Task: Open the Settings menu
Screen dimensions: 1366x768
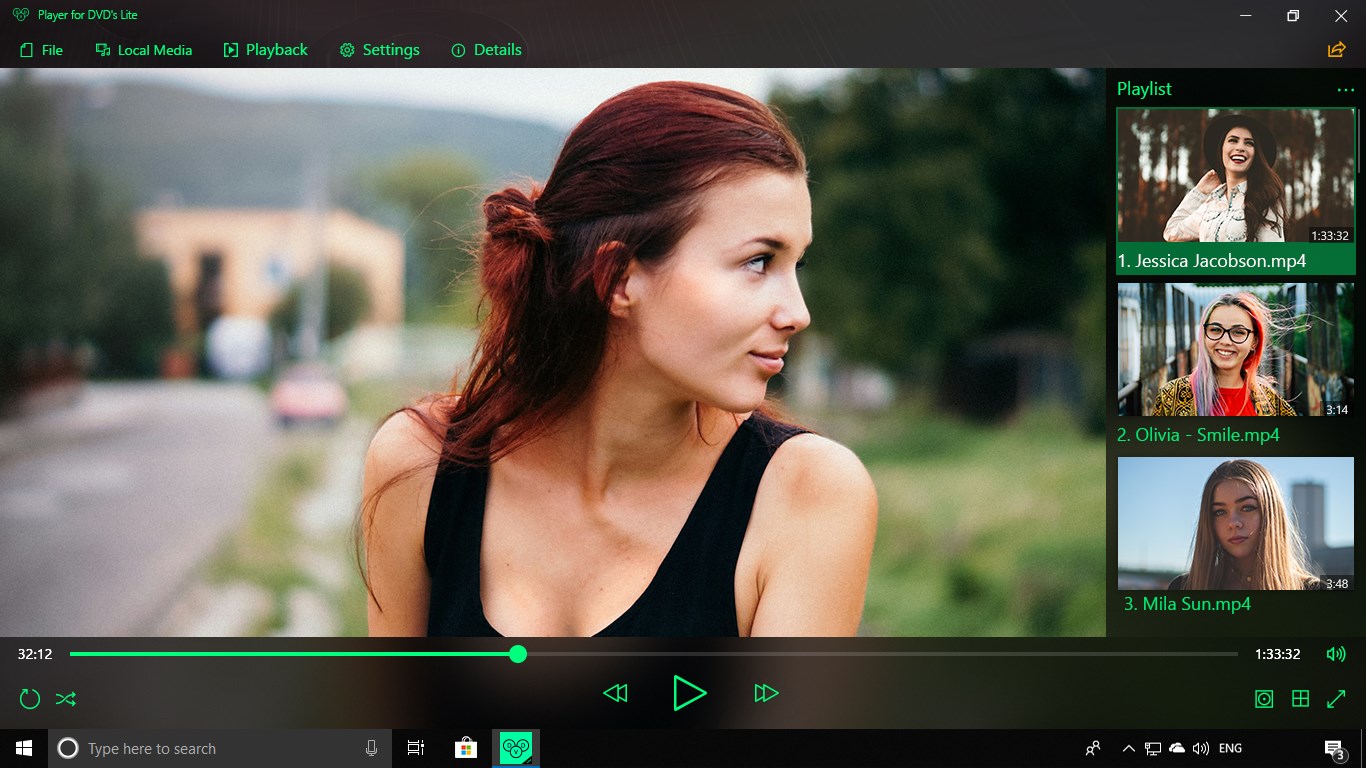Action: pos(379,49)
